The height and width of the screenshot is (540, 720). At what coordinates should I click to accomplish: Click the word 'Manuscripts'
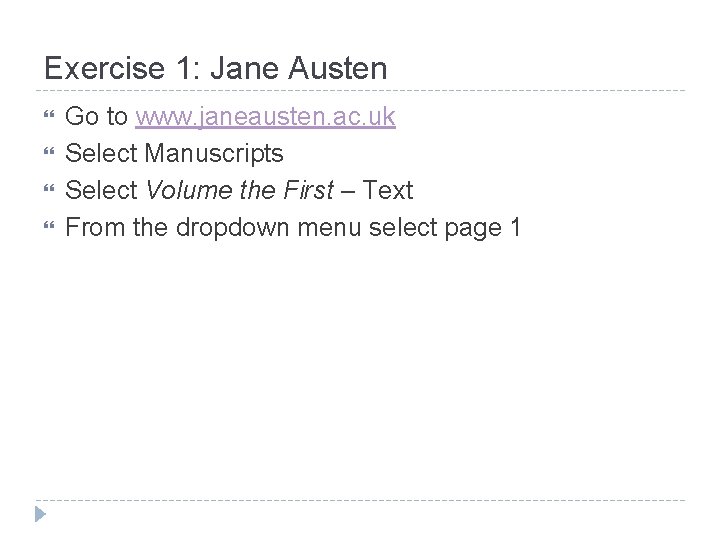[214, 154]
